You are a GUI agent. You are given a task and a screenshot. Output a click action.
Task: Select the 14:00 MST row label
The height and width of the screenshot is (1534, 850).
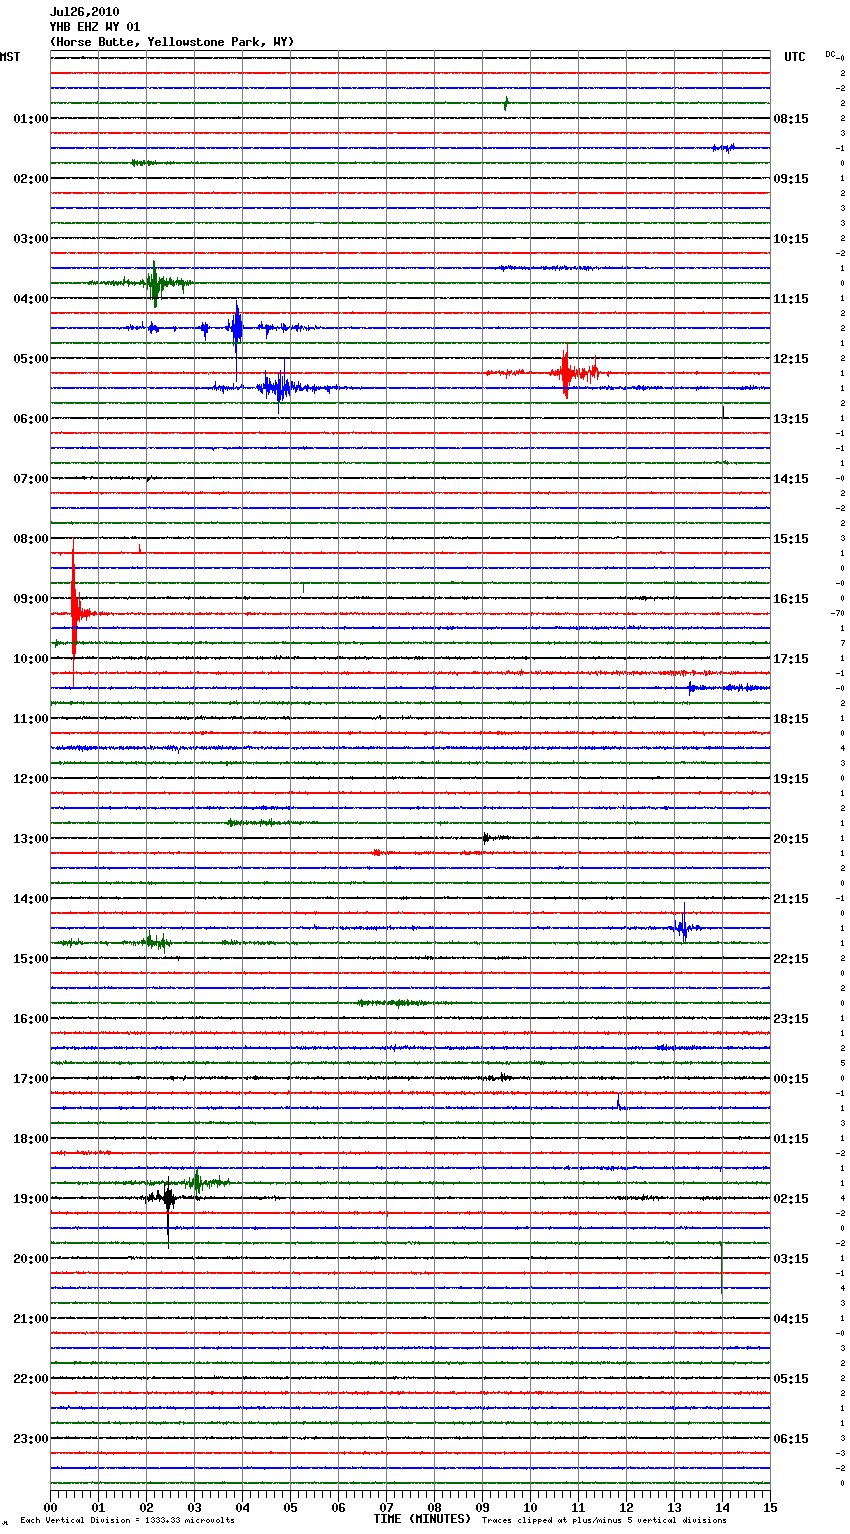[31, 899]
